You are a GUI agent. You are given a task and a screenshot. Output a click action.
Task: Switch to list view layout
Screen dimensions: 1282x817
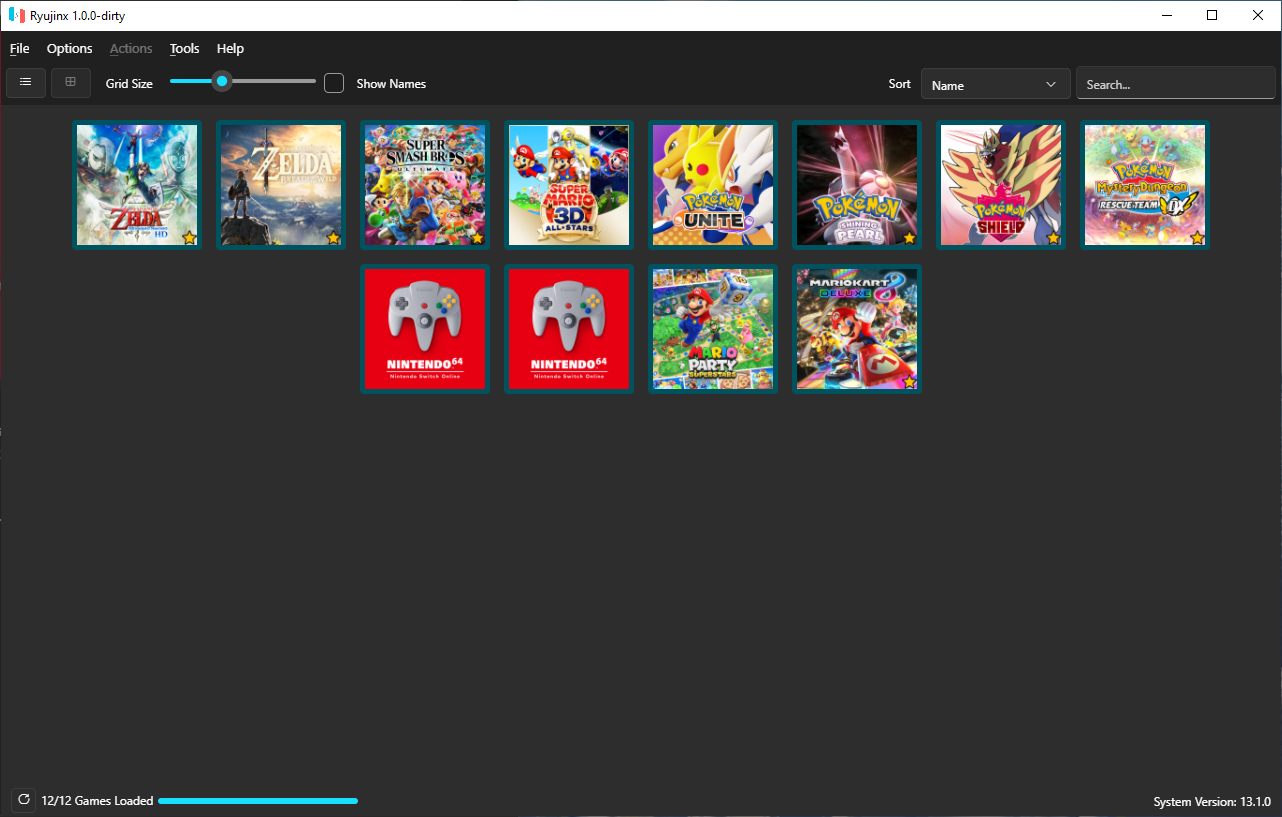pyautogui.click(x=25, y=82)
